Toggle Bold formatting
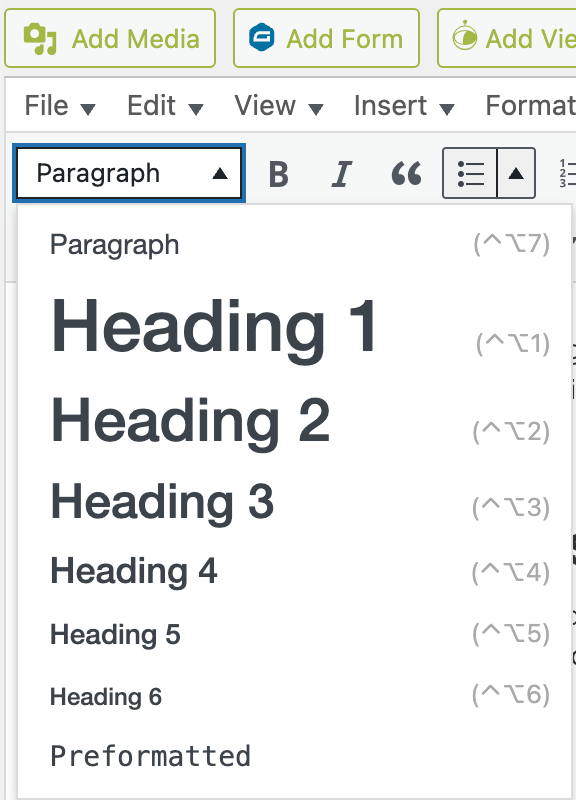 (x=278, y=172)
